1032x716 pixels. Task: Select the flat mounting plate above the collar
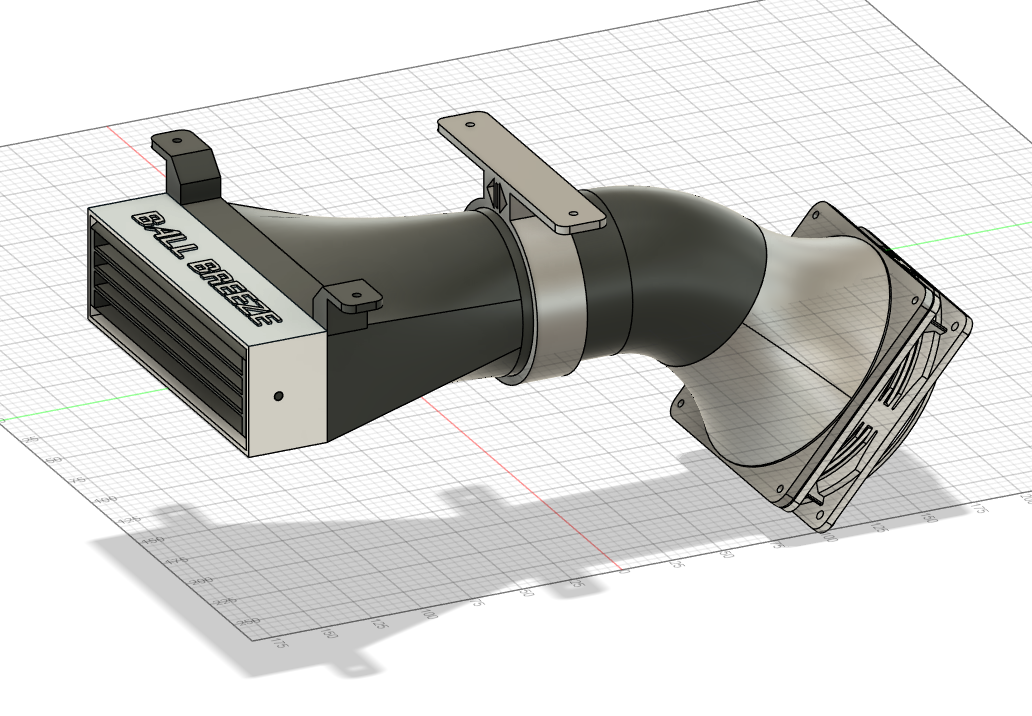520,171
